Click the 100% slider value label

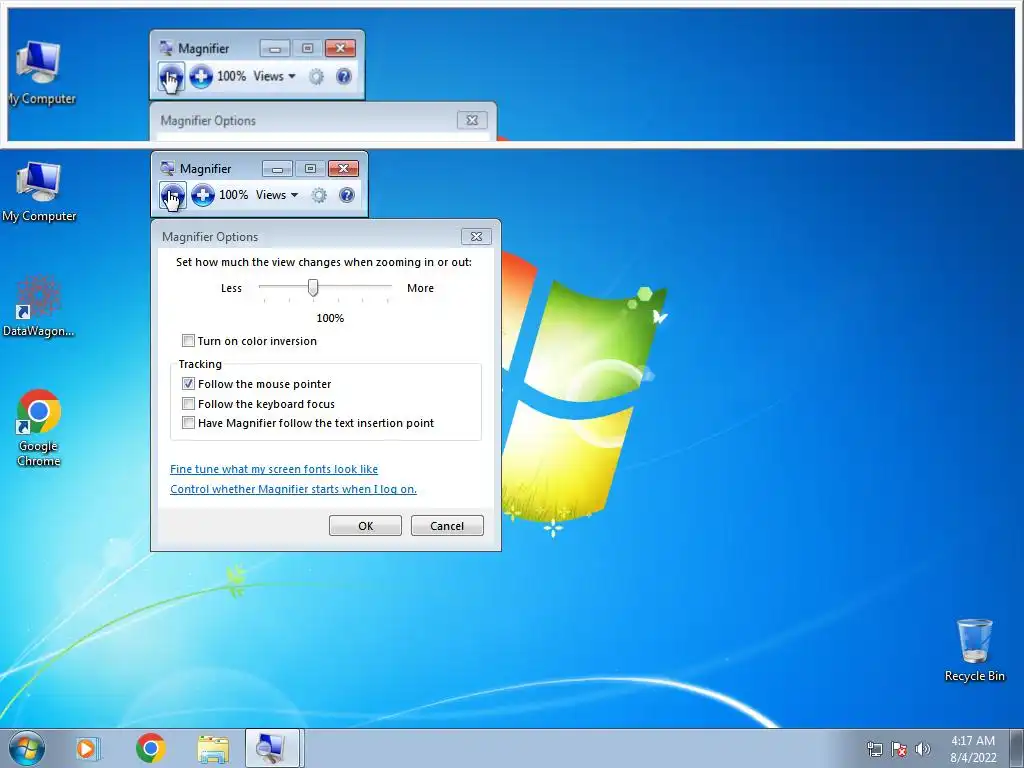[330, 318]
